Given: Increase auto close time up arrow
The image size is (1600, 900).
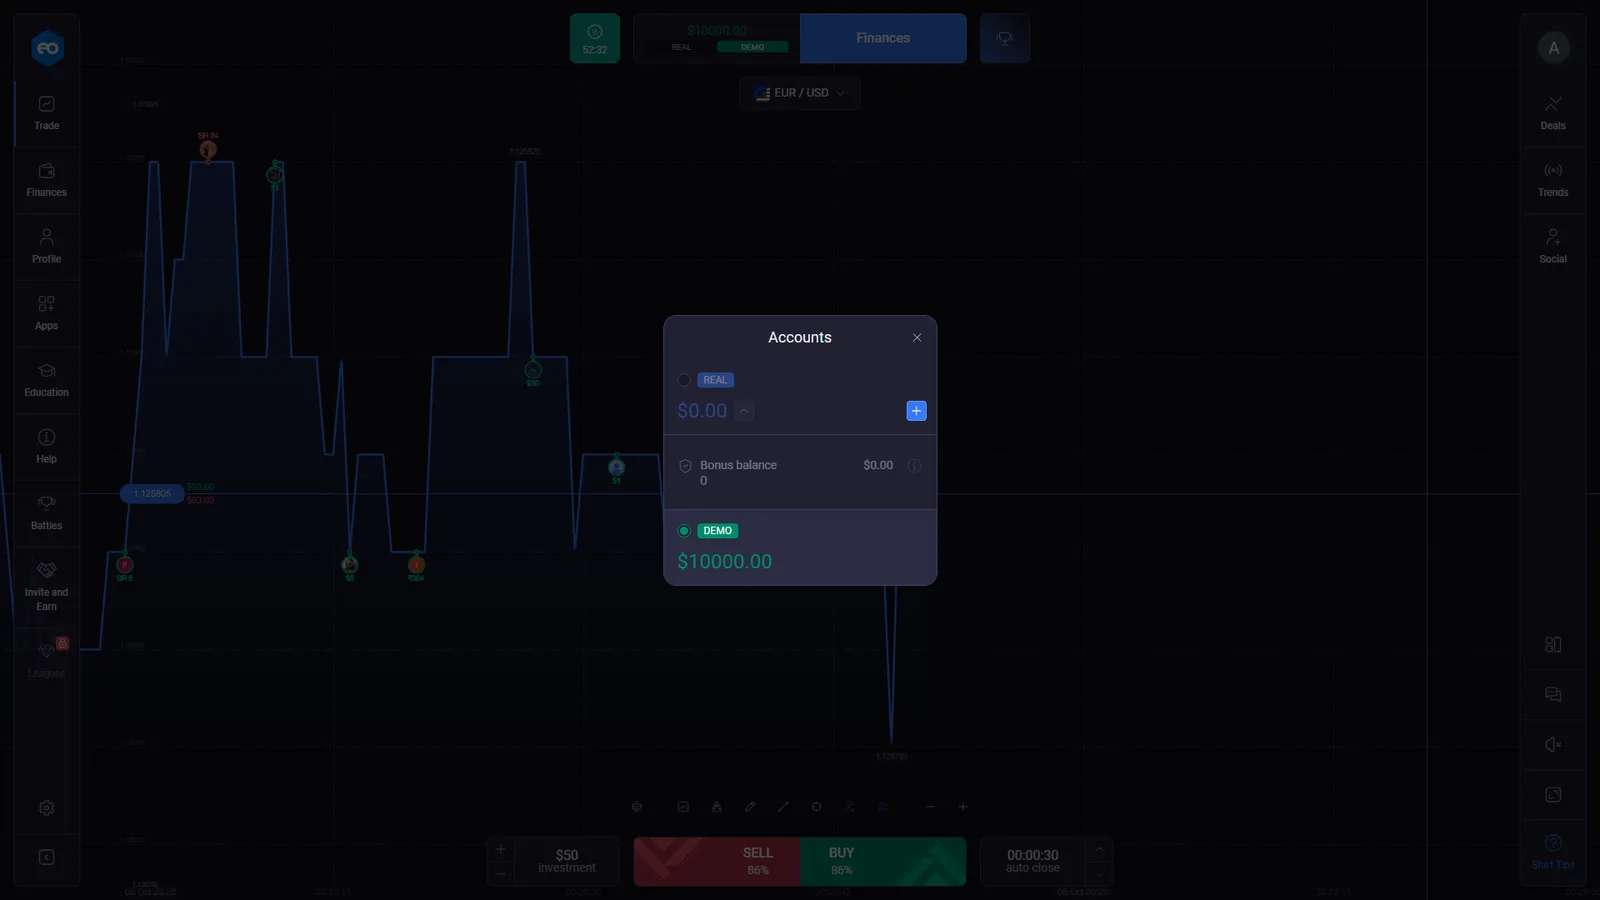Looking at the screenshot, I should pyautogui.click(x=1099, y=849).
